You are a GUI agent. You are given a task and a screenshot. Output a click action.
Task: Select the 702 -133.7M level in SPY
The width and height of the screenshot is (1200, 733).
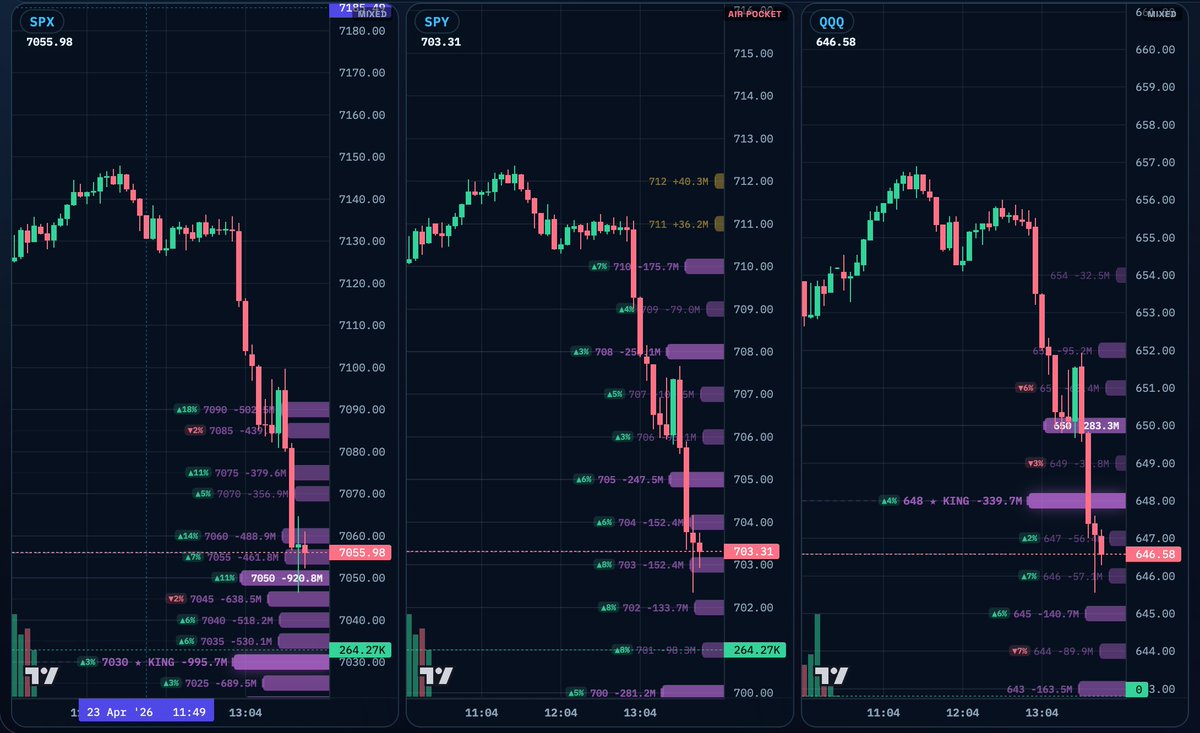point(655,608)
